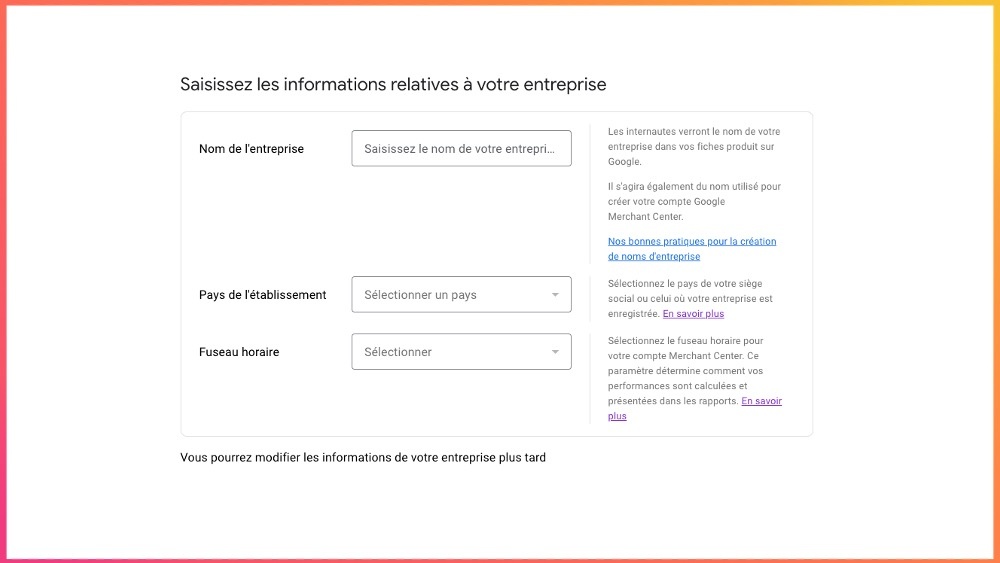Click the text Sélectionnez le fuseau horaire pour

(x=694, y=378)
